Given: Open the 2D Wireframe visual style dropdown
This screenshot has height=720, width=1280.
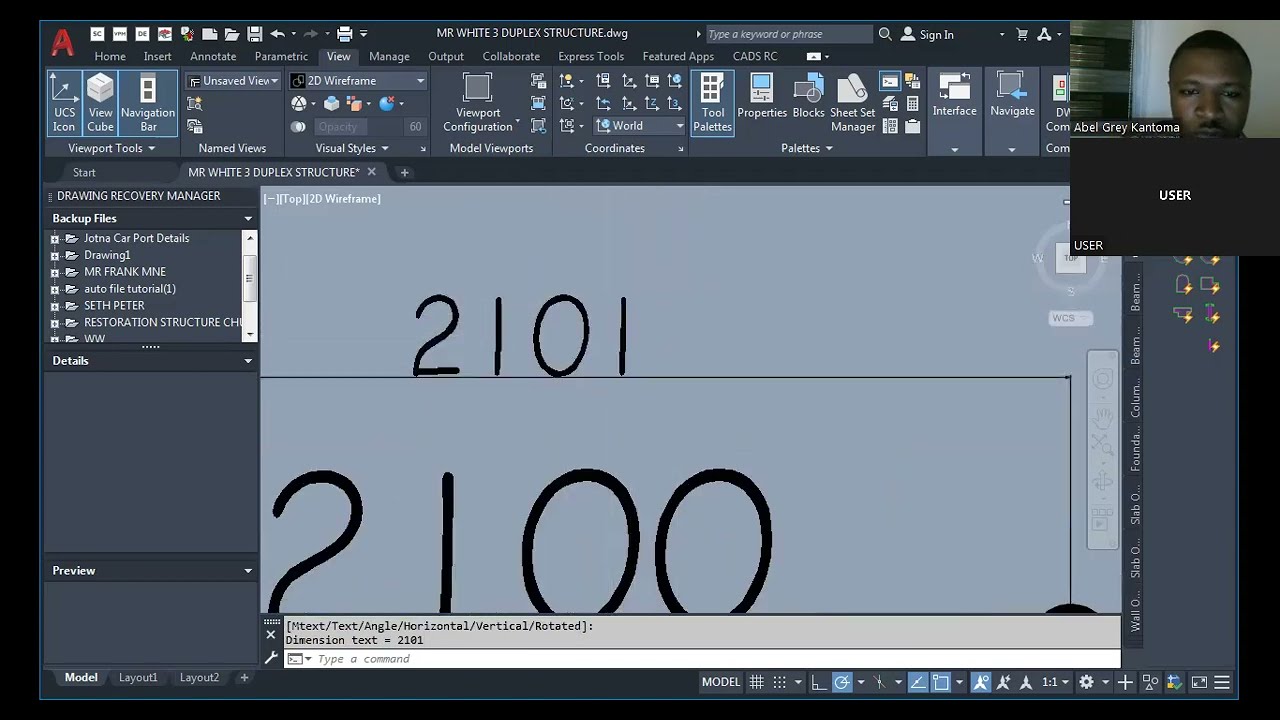Looking at the screenshot, I should (359, 81).
